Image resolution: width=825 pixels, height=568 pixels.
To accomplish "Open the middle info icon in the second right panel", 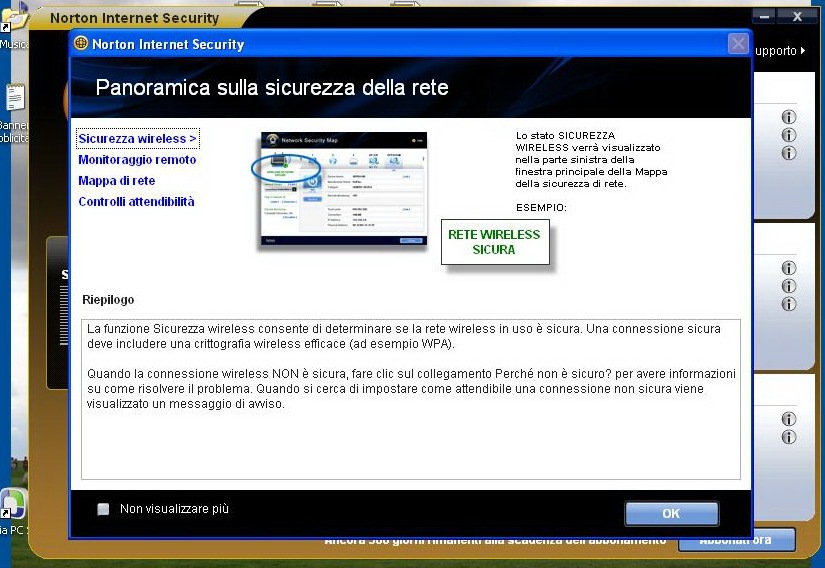I will pos(789,286).
